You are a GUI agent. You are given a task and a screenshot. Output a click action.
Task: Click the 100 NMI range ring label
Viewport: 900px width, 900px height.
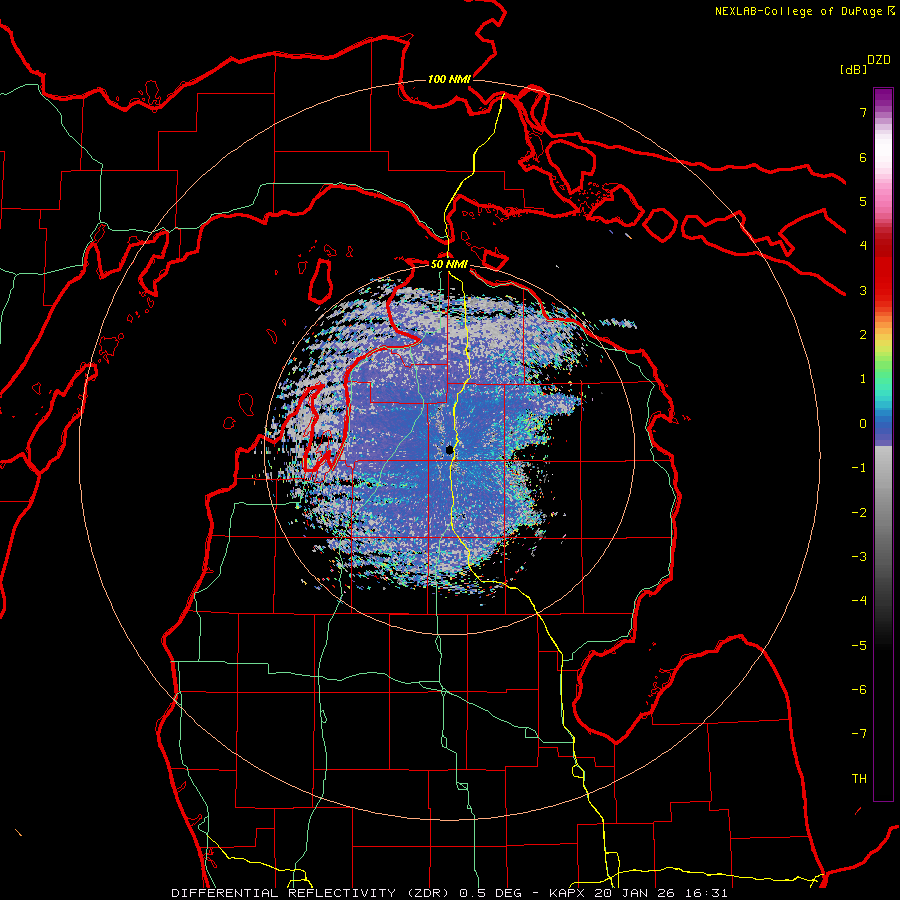(449, 79)
